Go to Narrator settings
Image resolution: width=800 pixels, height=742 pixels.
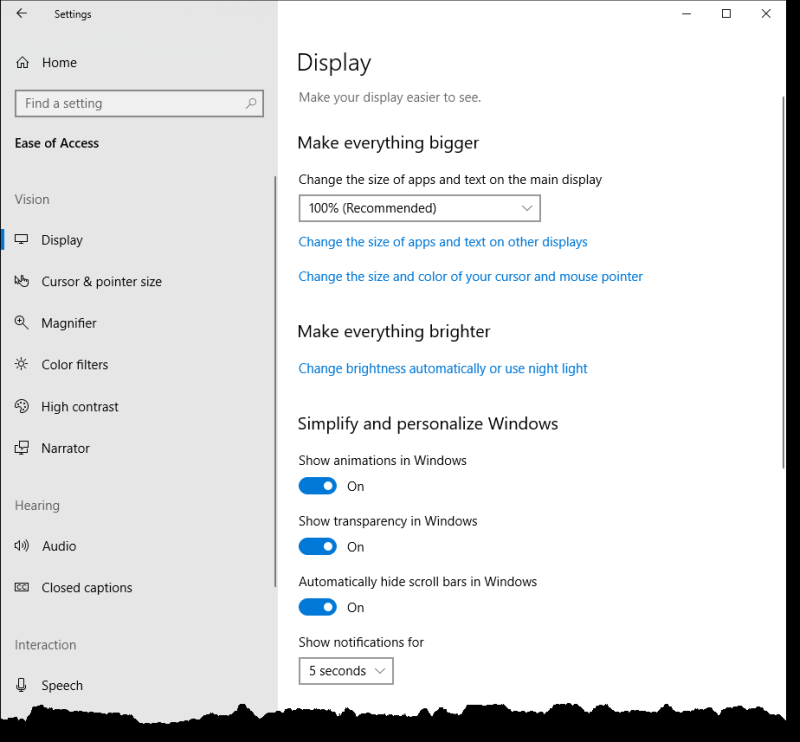click(138, 448)
